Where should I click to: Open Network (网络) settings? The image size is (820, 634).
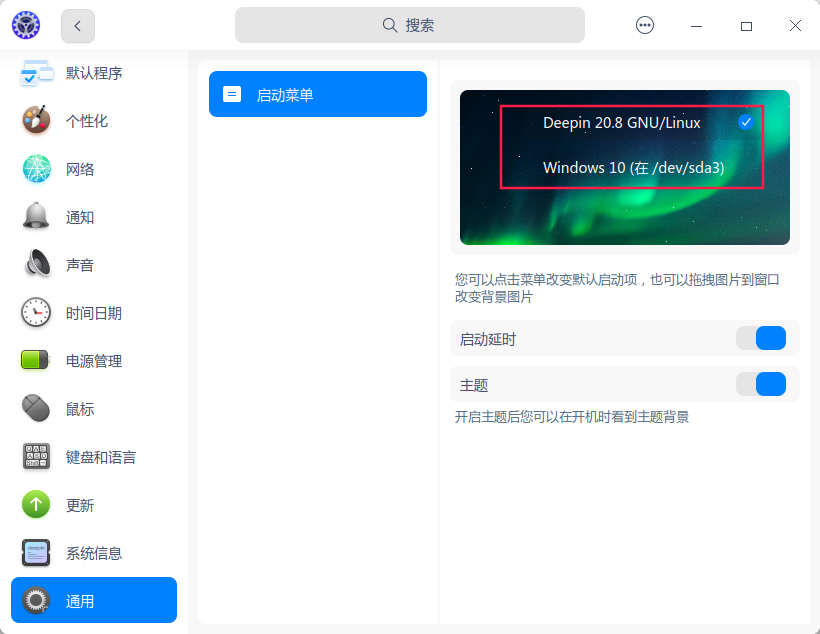80,169
